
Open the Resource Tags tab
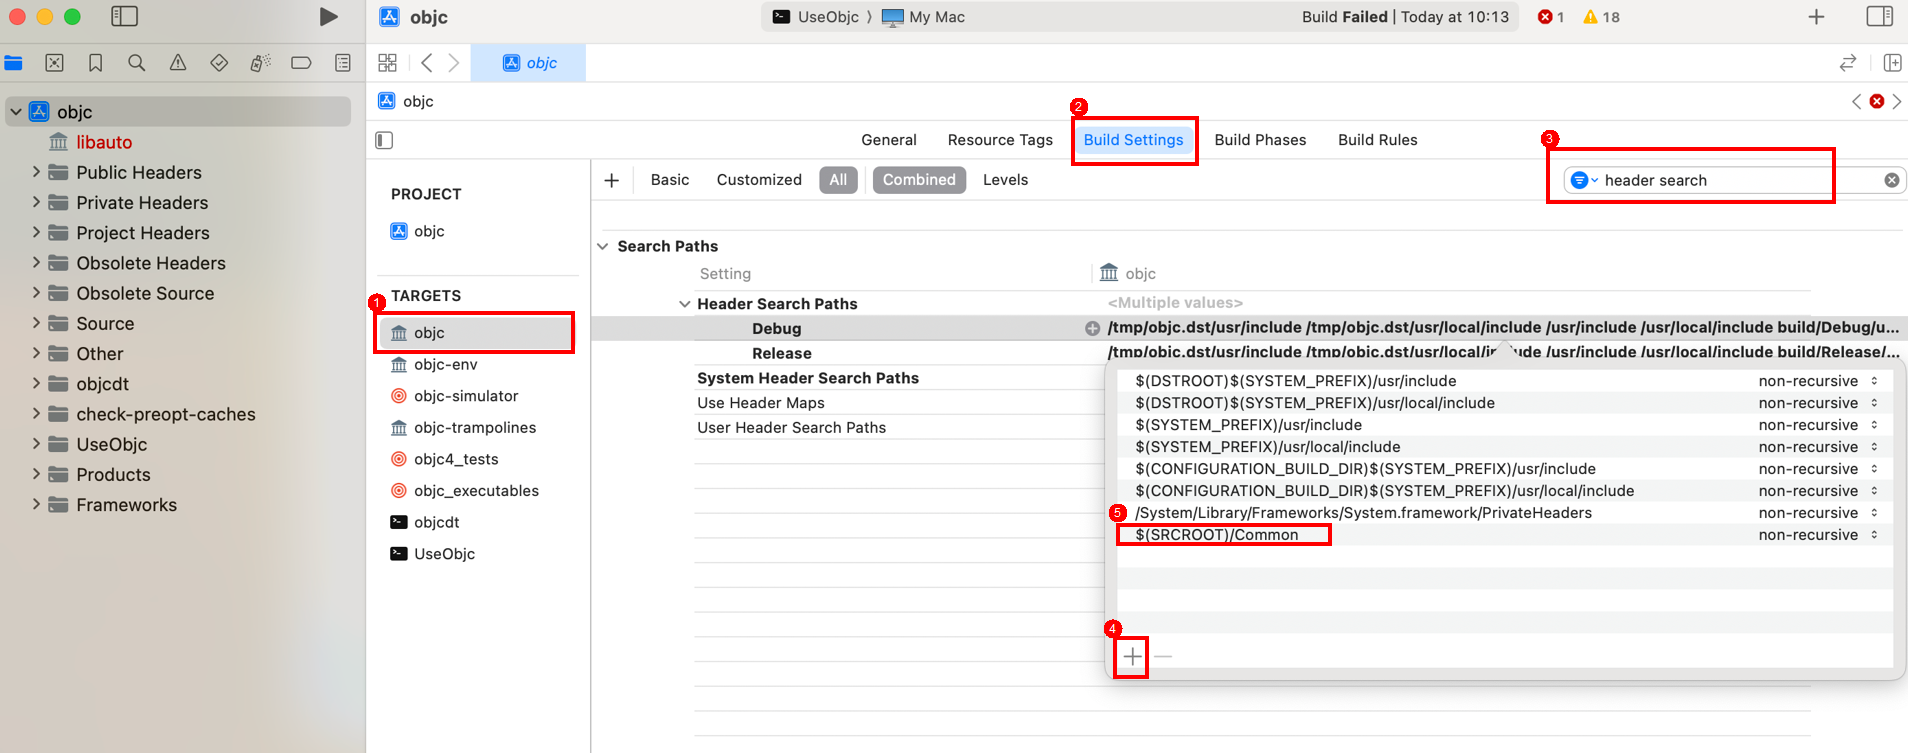pos(1000,140)
